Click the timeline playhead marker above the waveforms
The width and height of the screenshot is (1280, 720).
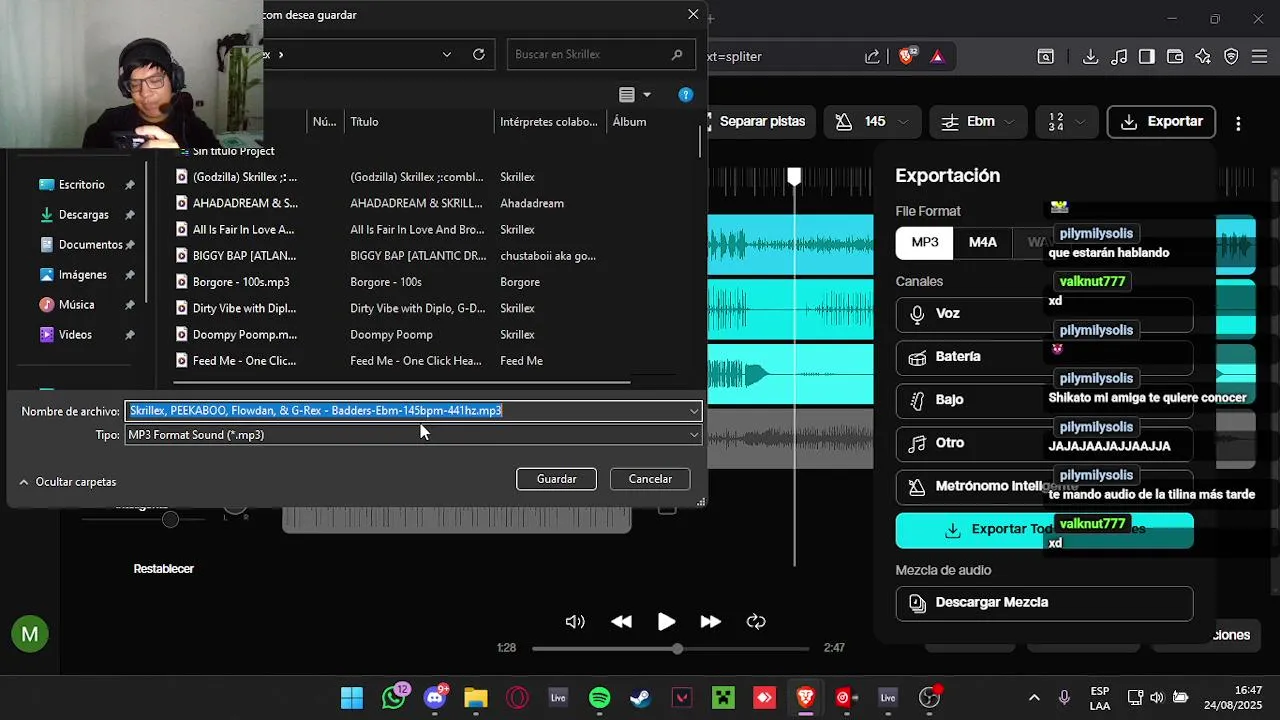coord(794,177)
